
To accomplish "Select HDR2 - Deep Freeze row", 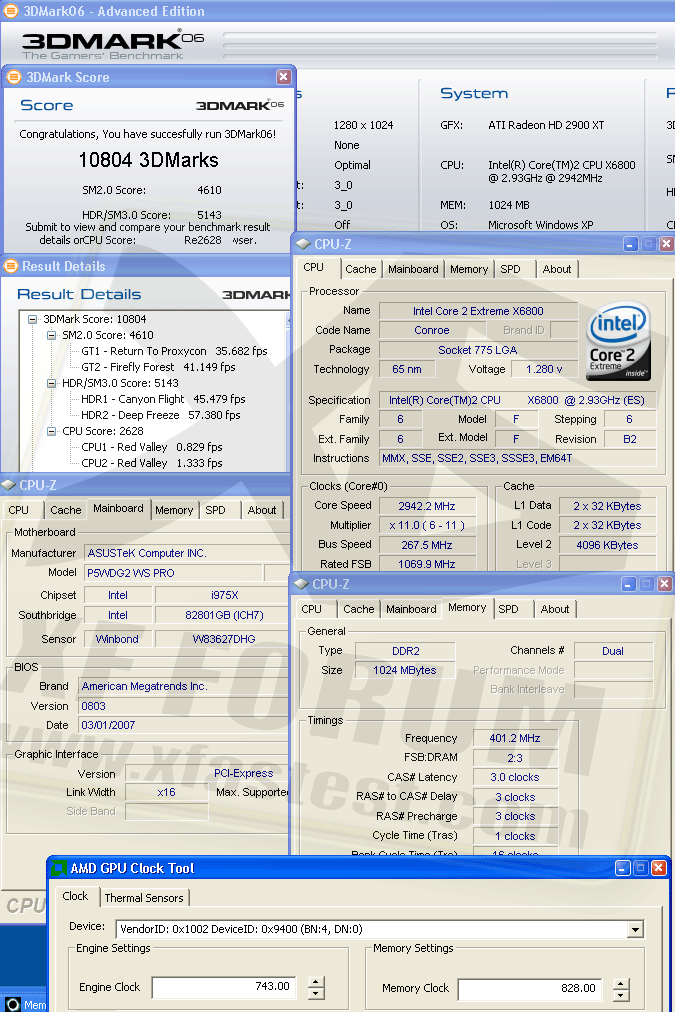I will (x=161, y=415).
